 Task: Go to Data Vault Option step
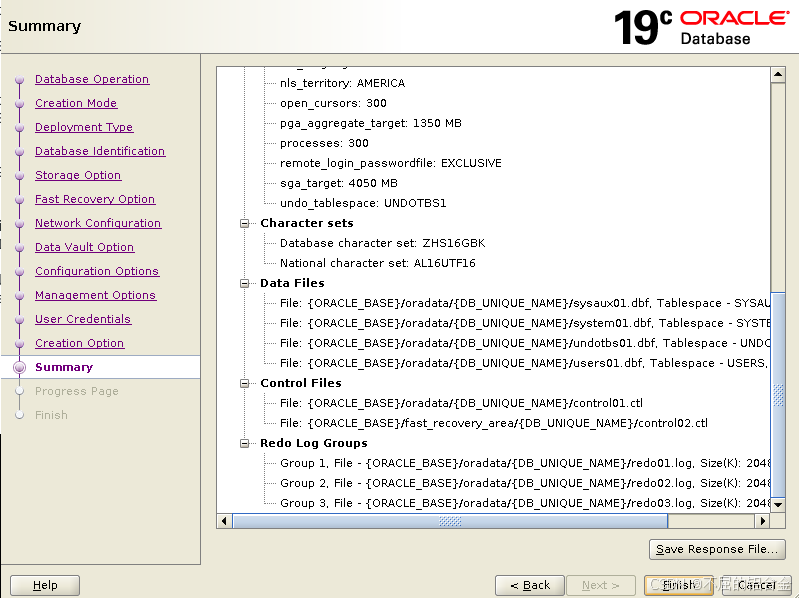pos(85,247)
